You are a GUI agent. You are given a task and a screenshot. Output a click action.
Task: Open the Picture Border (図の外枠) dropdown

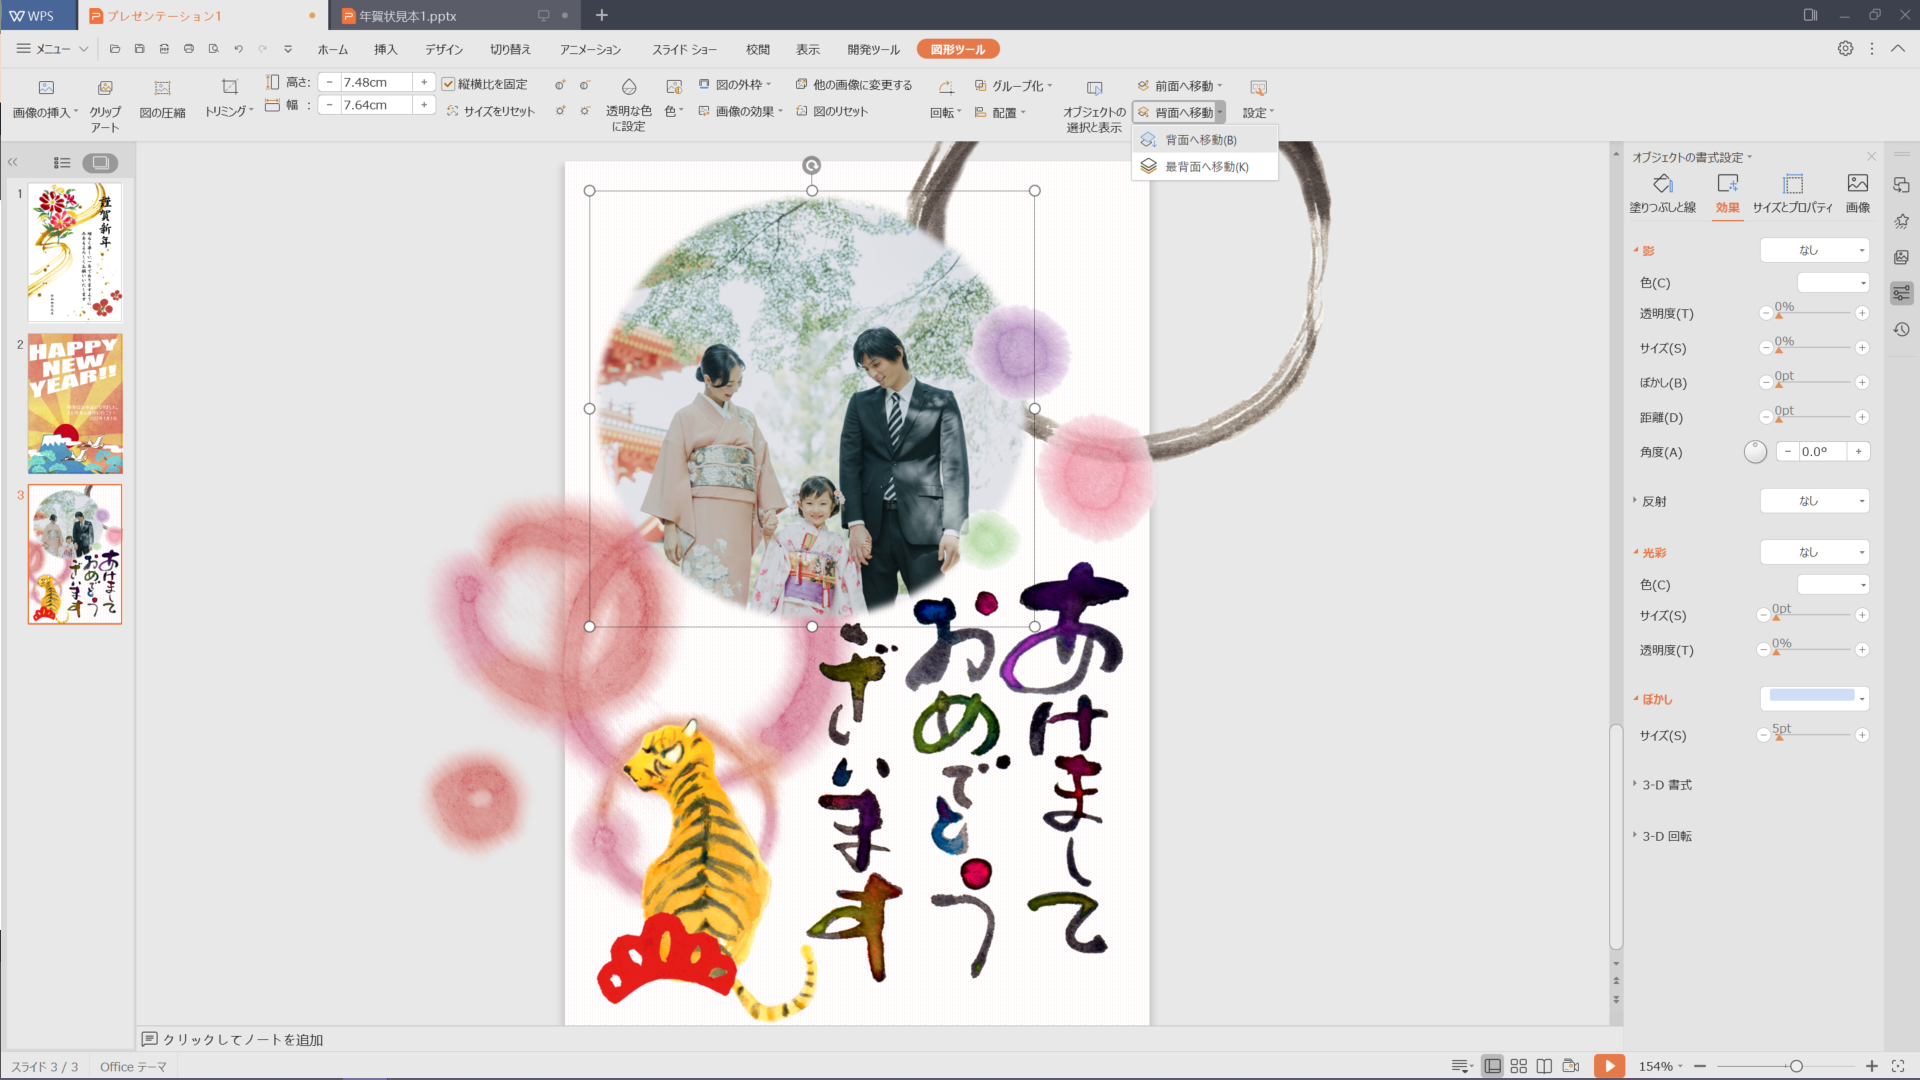(736, 85)
